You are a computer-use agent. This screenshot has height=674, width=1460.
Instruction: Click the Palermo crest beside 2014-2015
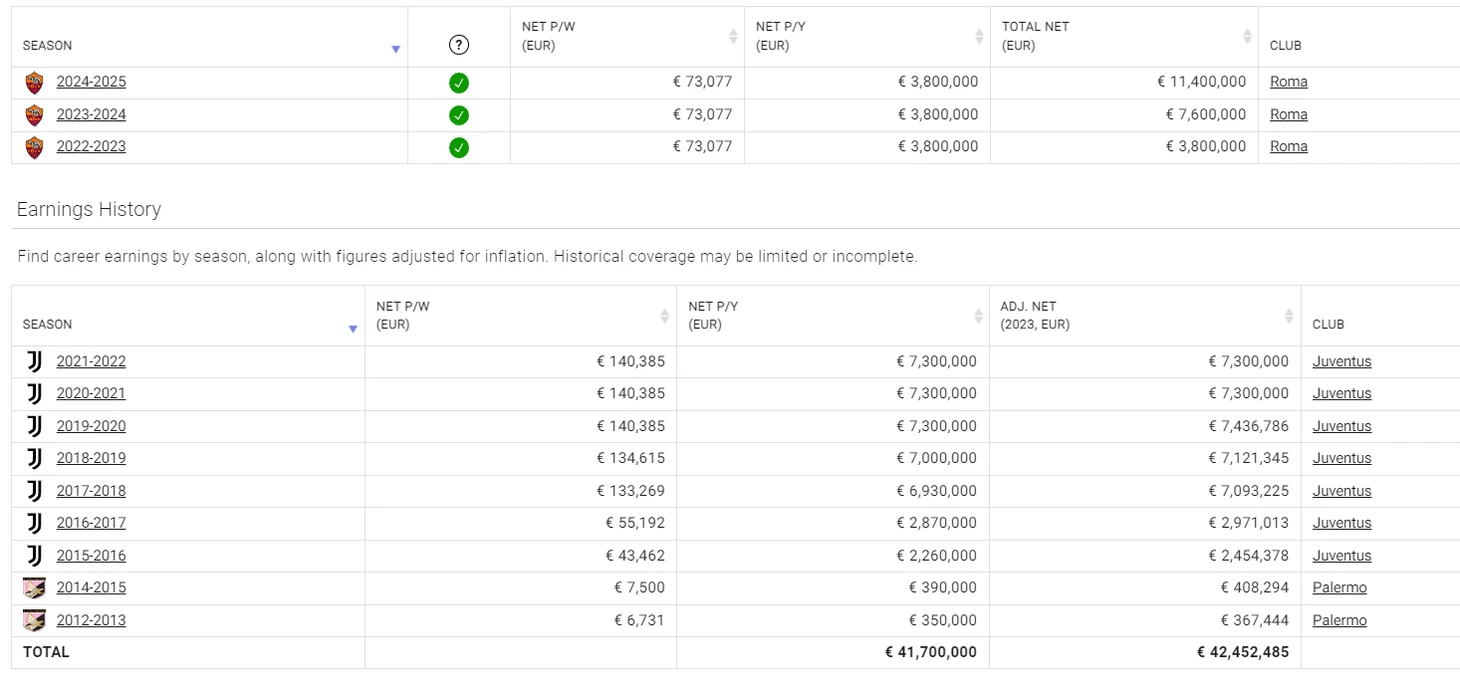point(34,588)
